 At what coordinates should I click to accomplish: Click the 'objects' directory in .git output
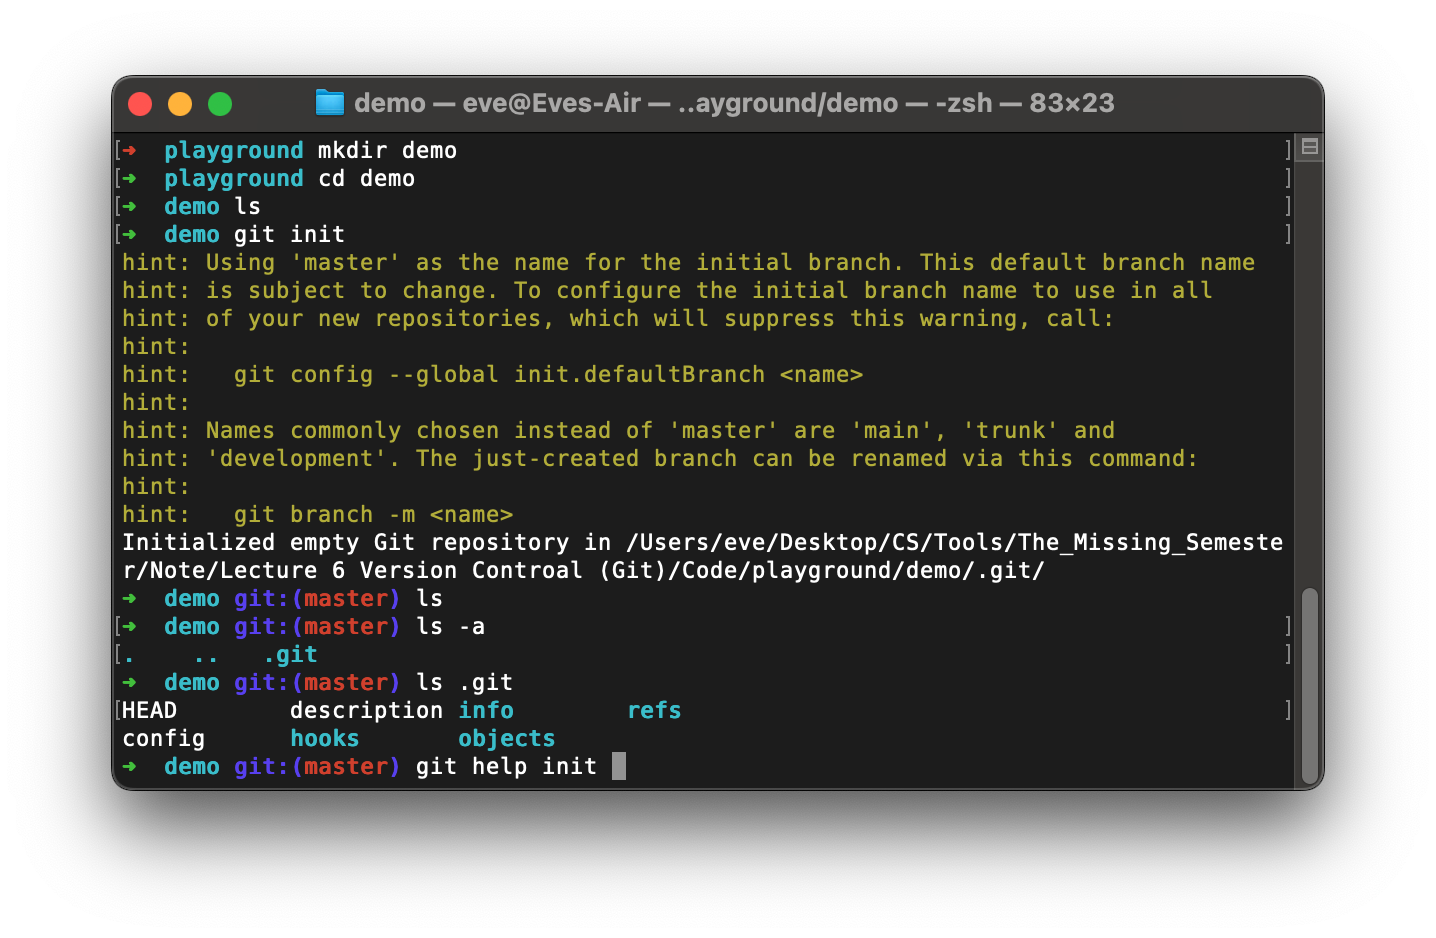click(506, 738)
